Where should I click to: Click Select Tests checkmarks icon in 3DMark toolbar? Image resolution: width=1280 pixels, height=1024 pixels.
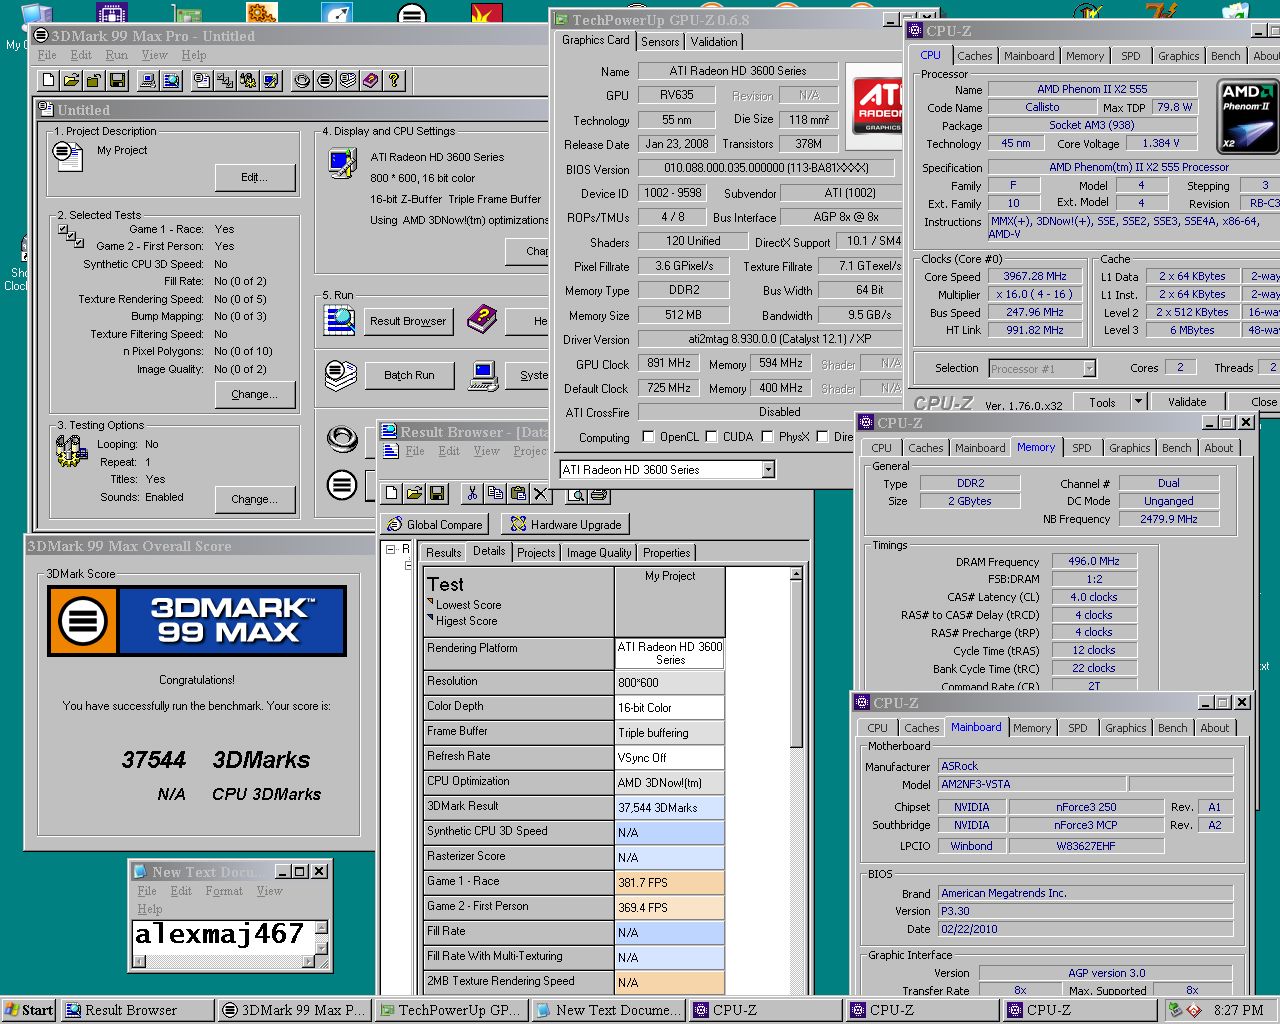[x=225, y=80]
